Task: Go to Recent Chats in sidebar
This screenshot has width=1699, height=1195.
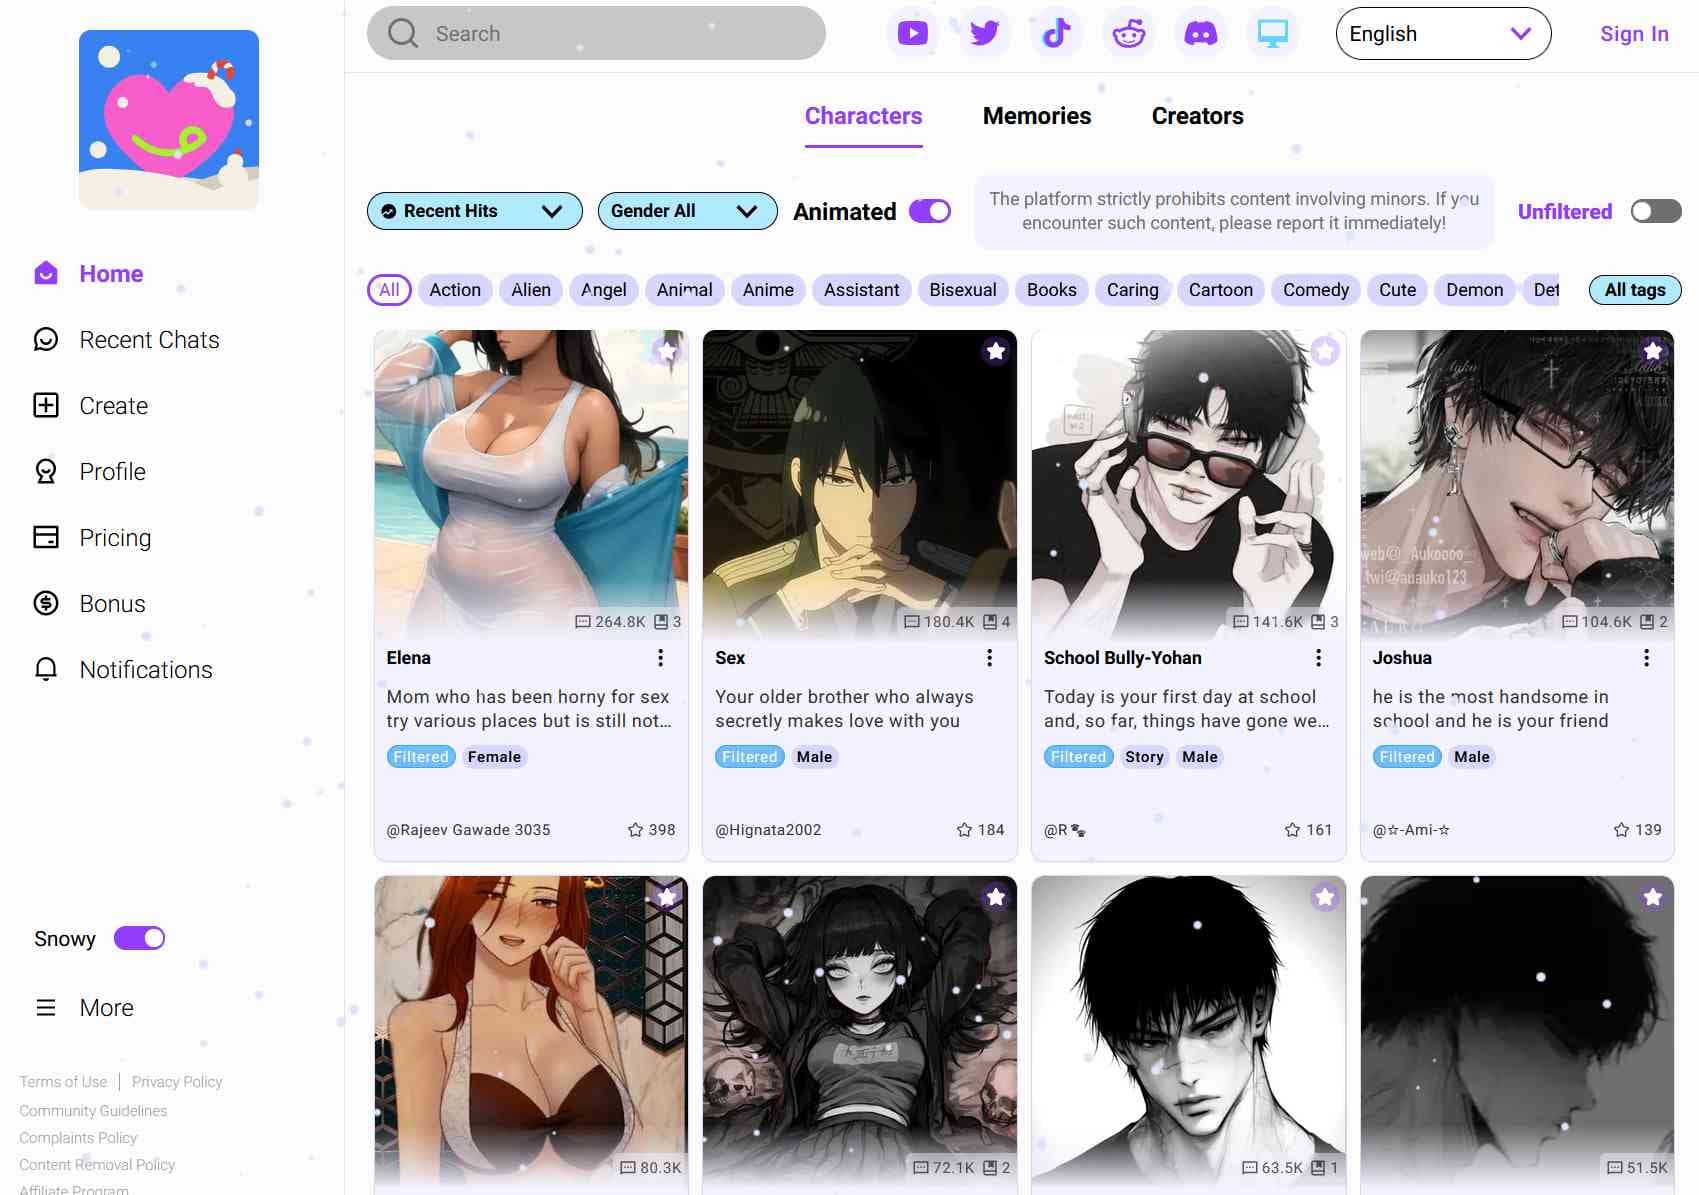Action: pos(148,340)
